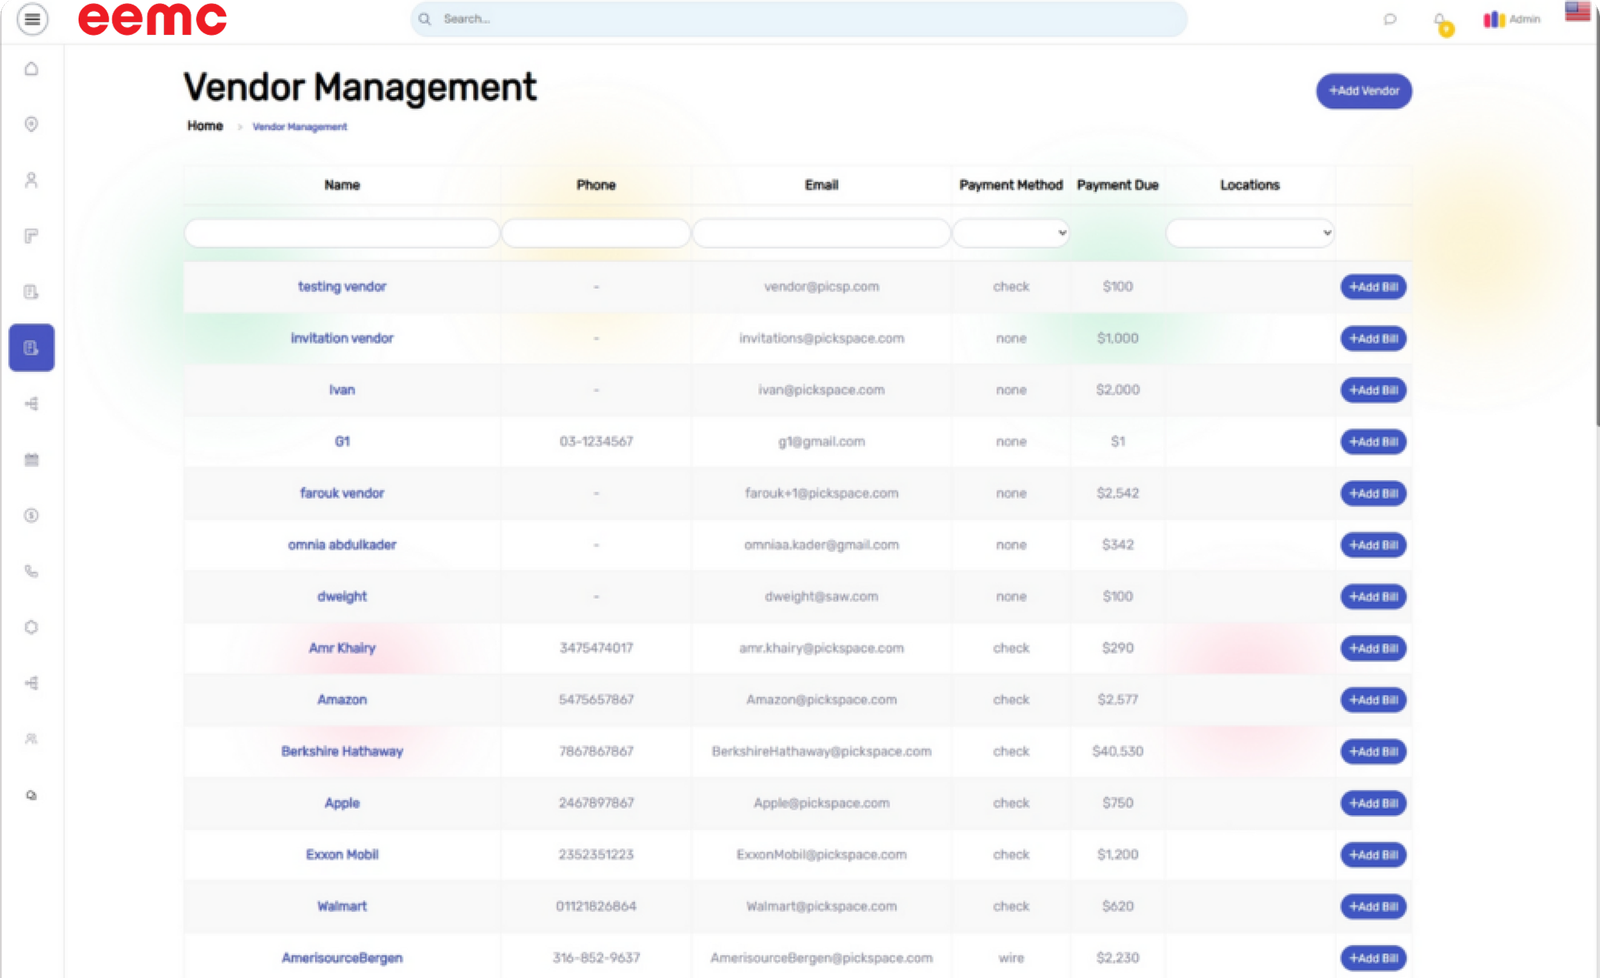Open the Berkshire Hathaway vendor link
Viewport: 1600px width, 978px height.
342,752
